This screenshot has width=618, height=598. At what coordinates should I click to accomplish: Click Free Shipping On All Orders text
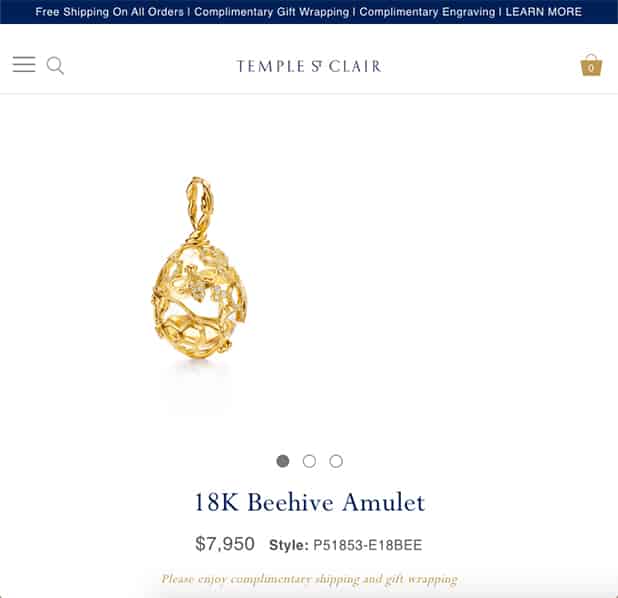[x=110, y=12]
